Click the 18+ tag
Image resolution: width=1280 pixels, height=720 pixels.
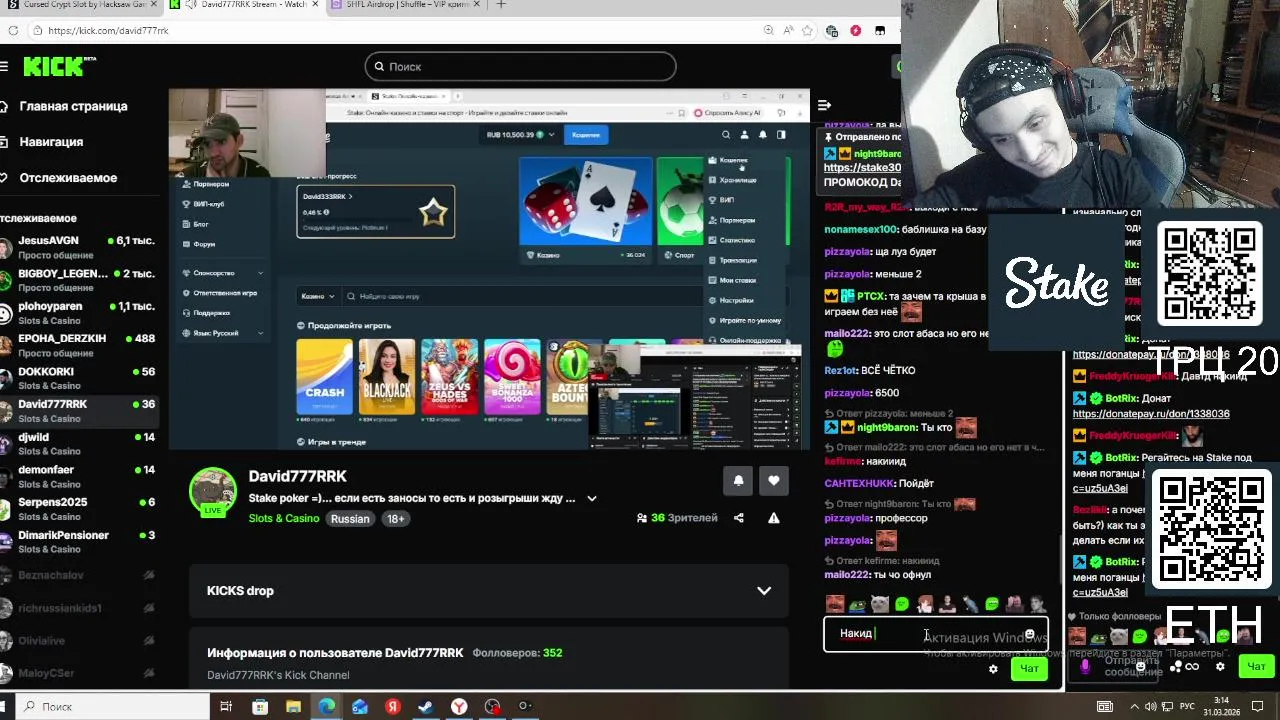(x=395, y=518)
